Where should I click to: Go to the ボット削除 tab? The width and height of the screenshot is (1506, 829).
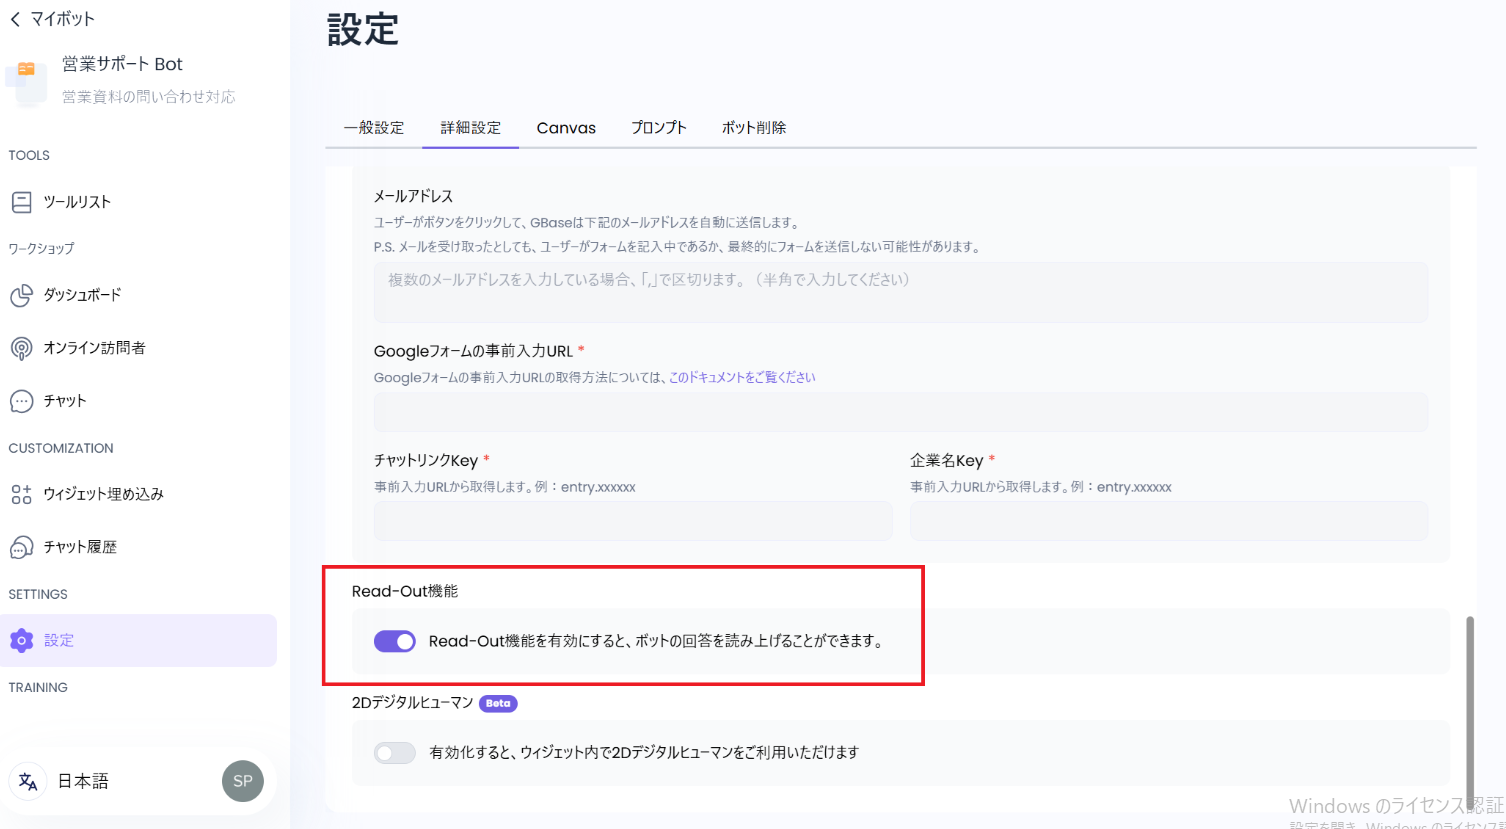754,128
